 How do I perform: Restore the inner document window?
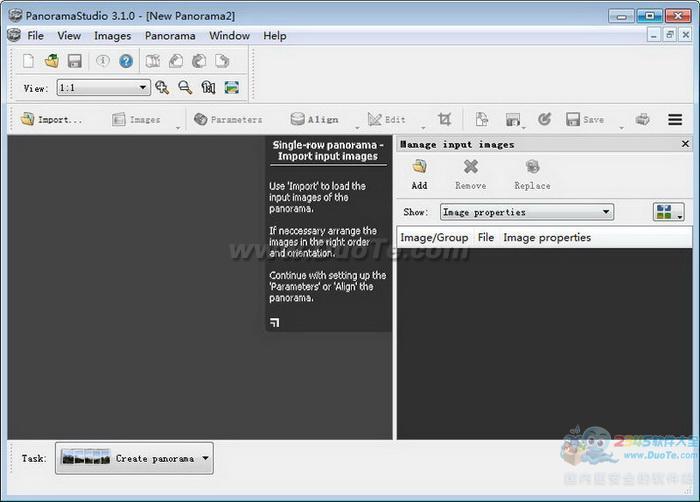click(x=670, y=34)
